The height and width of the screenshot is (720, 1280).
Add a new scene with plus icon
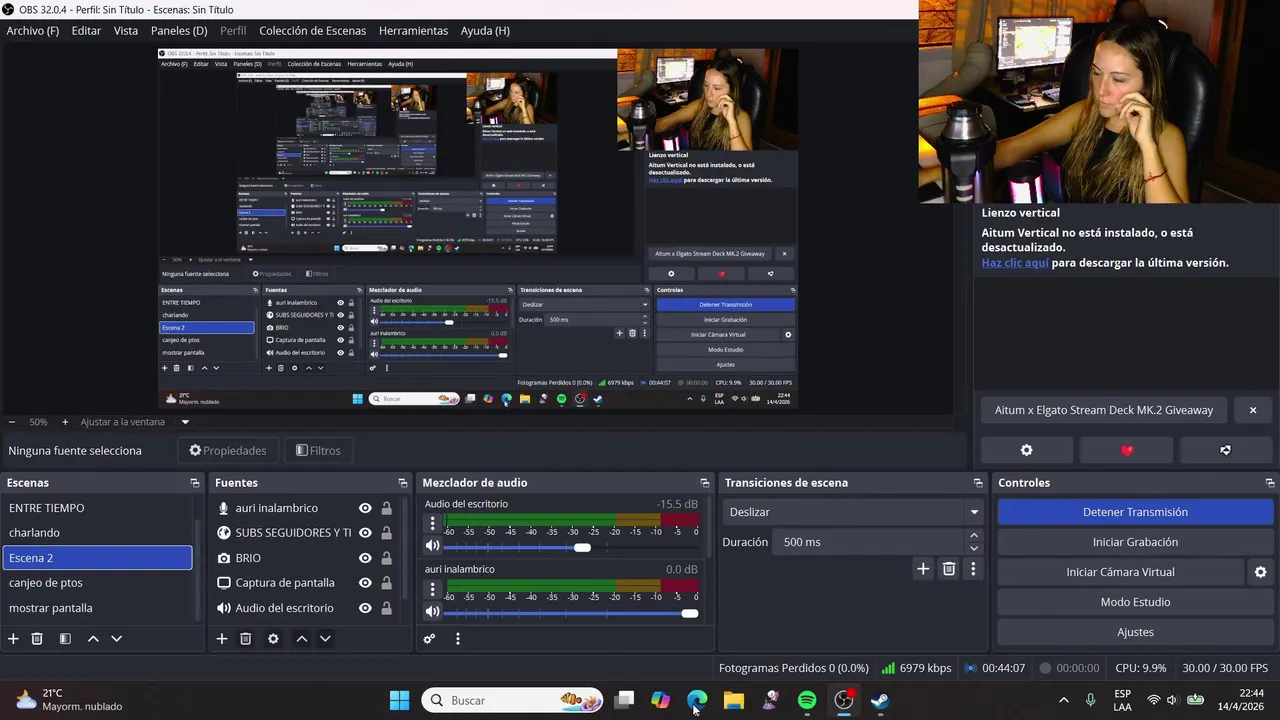(x=13, y=639)
